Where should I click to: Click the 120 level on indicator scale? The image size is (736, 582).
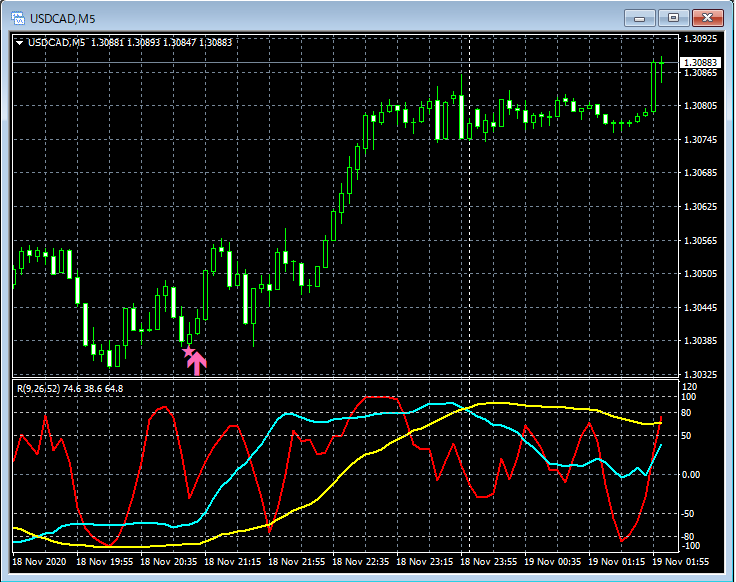pos(689,386)
